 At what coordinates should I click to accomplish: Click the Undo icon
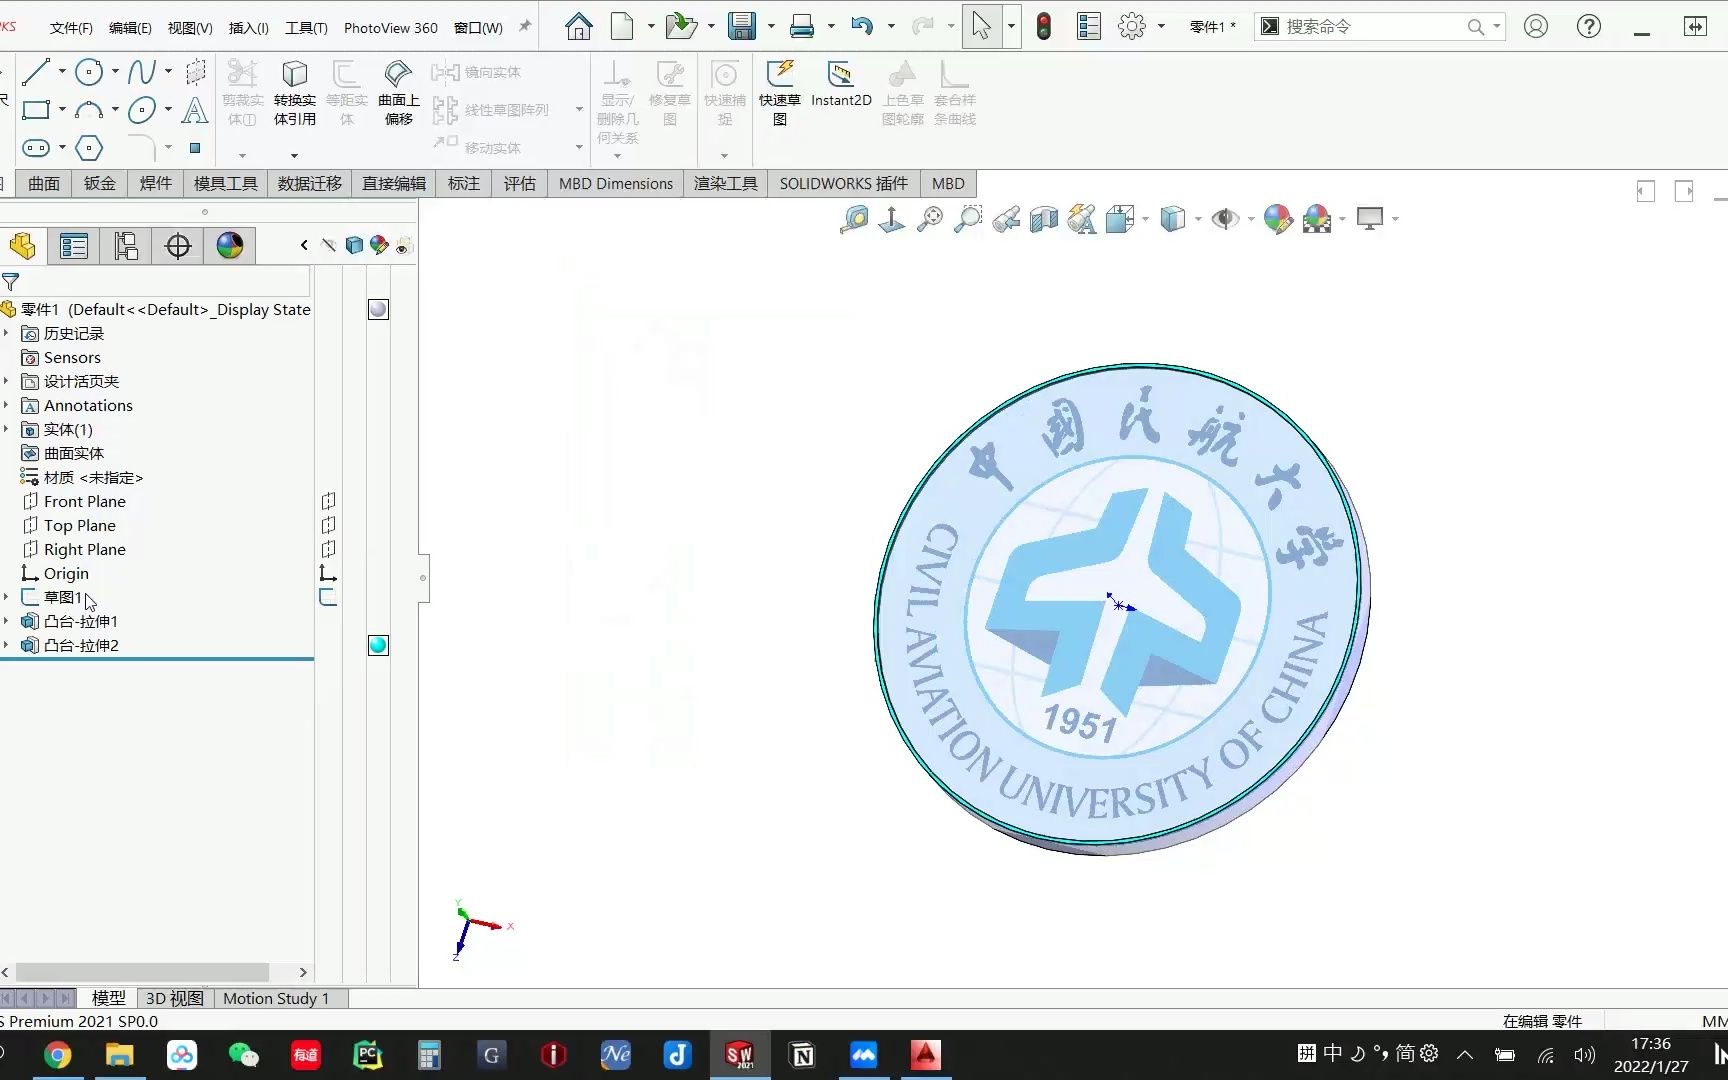pyautogui.click(x=862, y=27)
